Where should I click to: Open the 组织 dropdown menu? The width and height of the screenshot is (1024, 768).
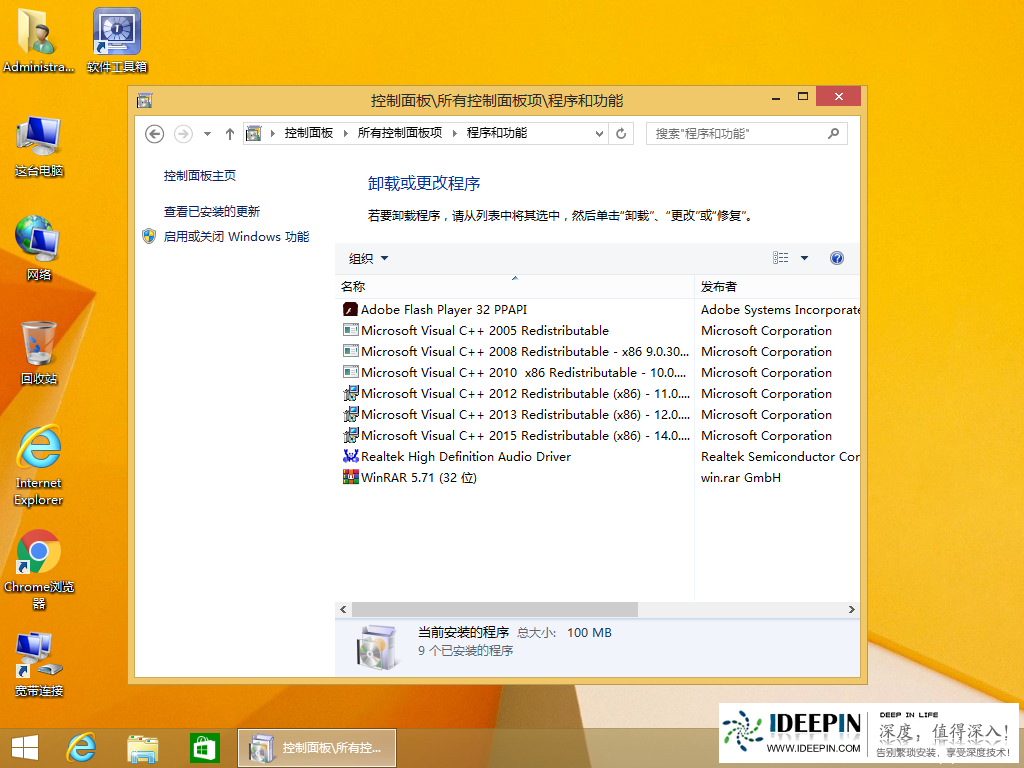pyautogui.click(x=368, y=259)
